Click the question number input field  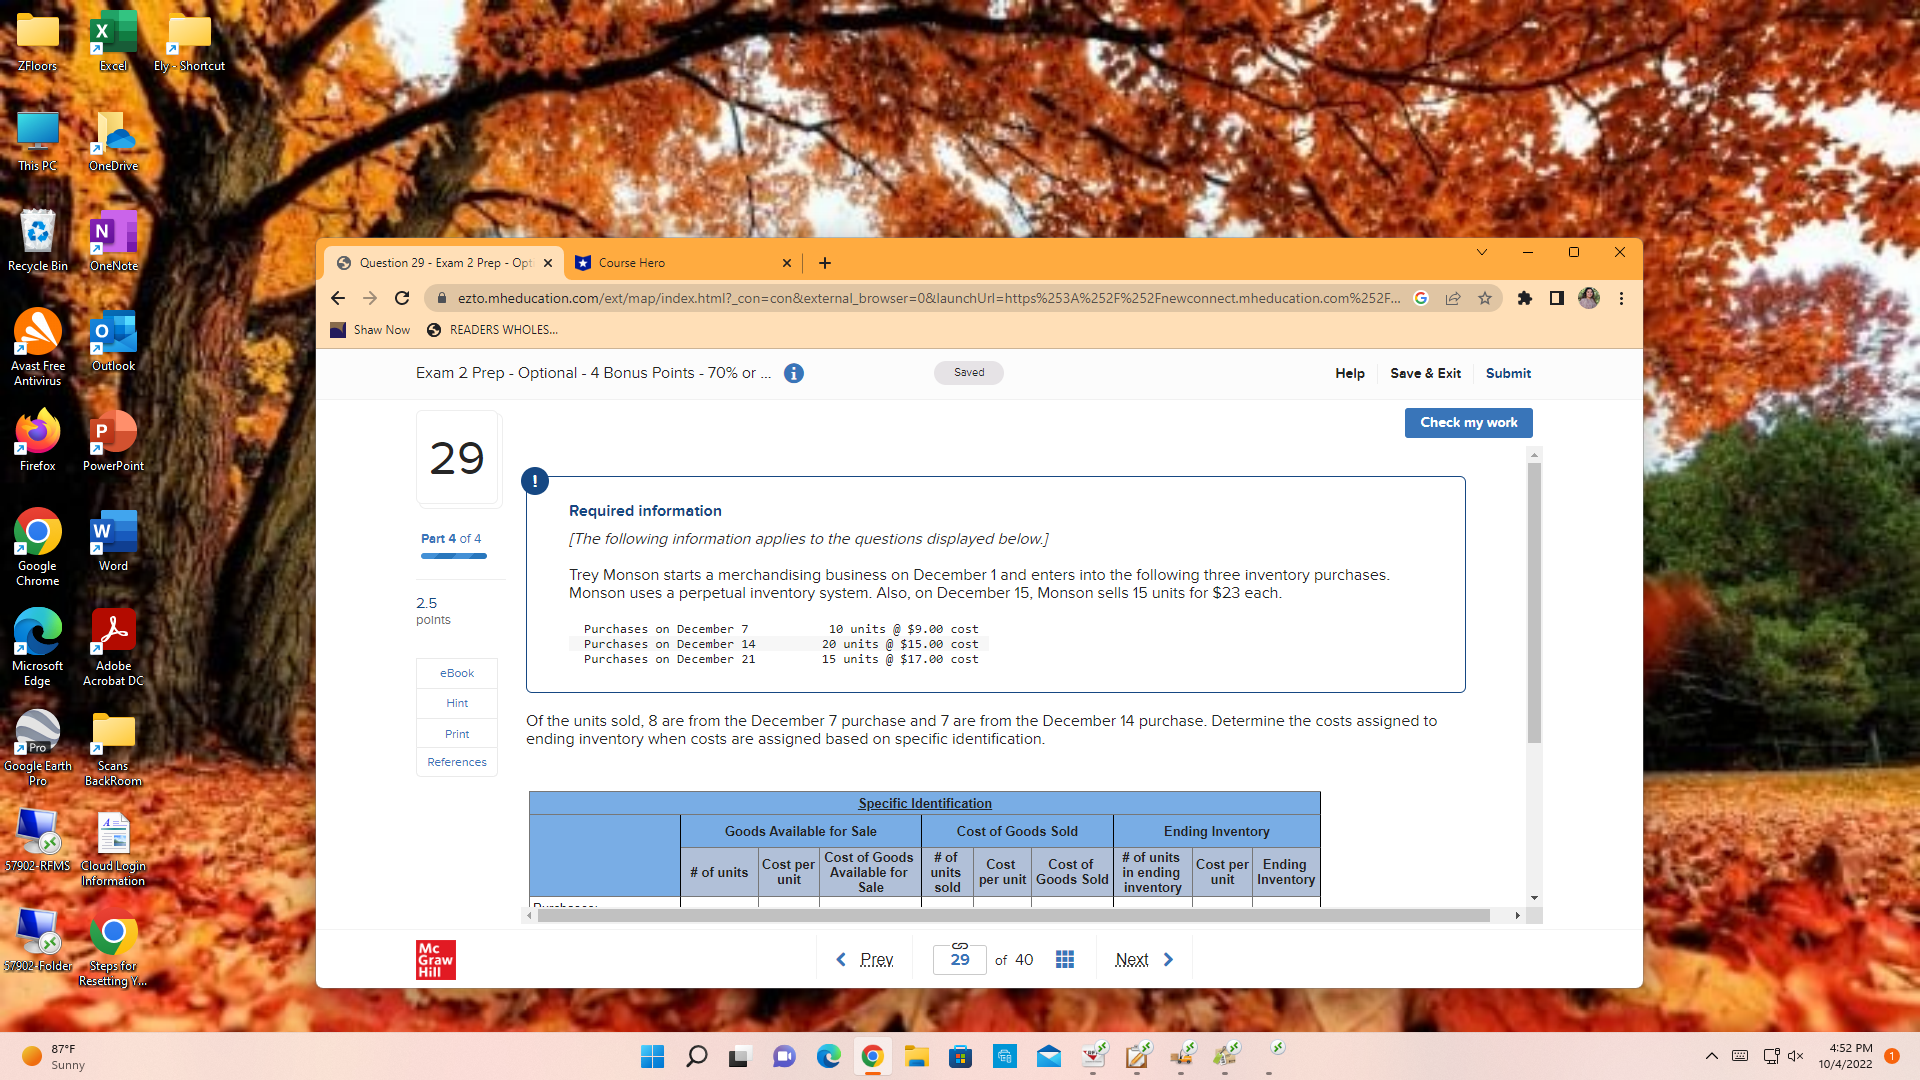[x=959, y=959]
